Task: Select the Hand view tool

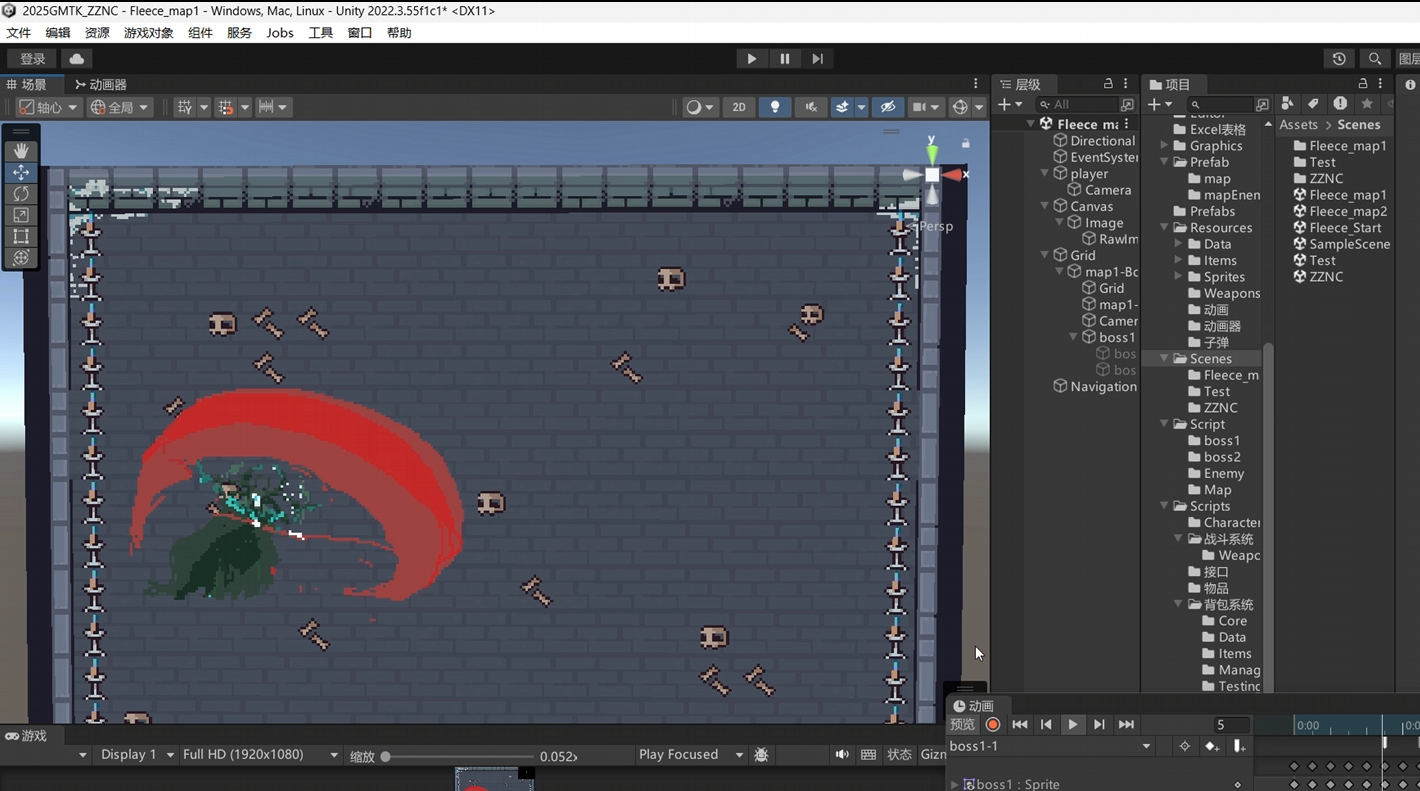Action: pyautogui.click(x=21, y=151)
